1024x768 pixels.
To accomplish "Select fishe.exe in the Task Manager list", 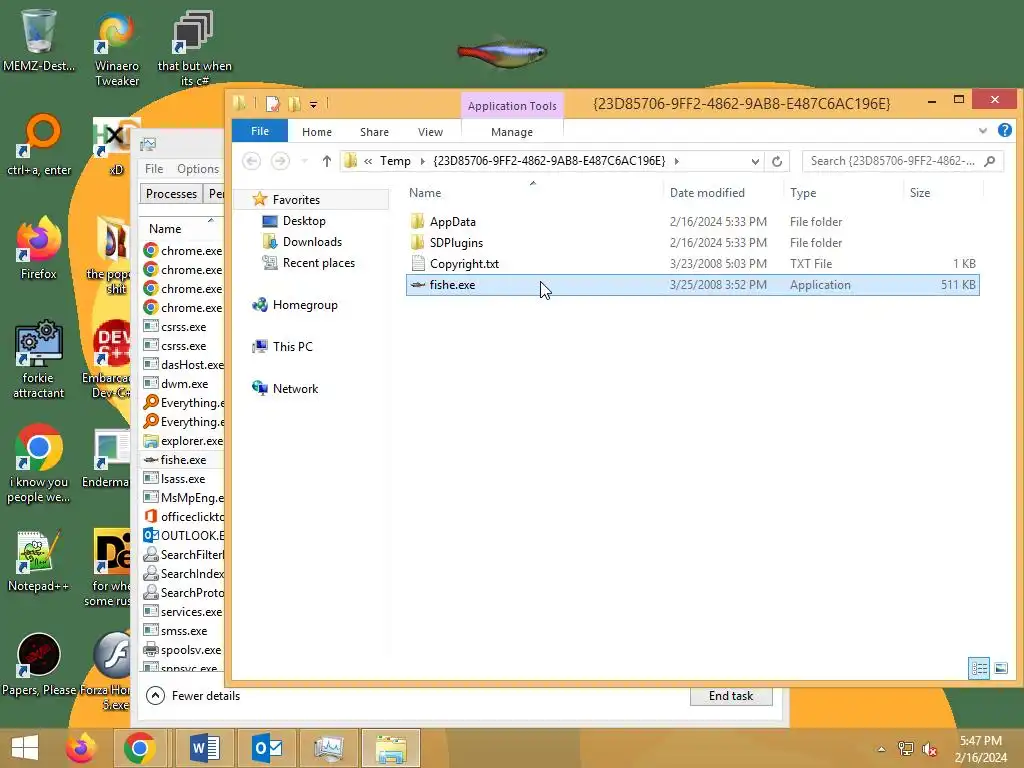I will tap(183, 460).
